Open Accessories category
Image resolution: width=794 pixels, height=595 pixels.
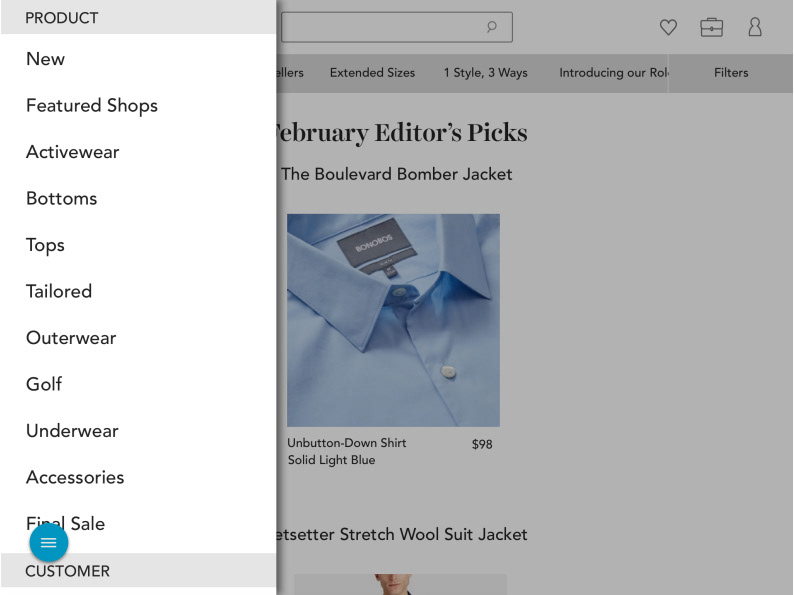tap(75, 478)
